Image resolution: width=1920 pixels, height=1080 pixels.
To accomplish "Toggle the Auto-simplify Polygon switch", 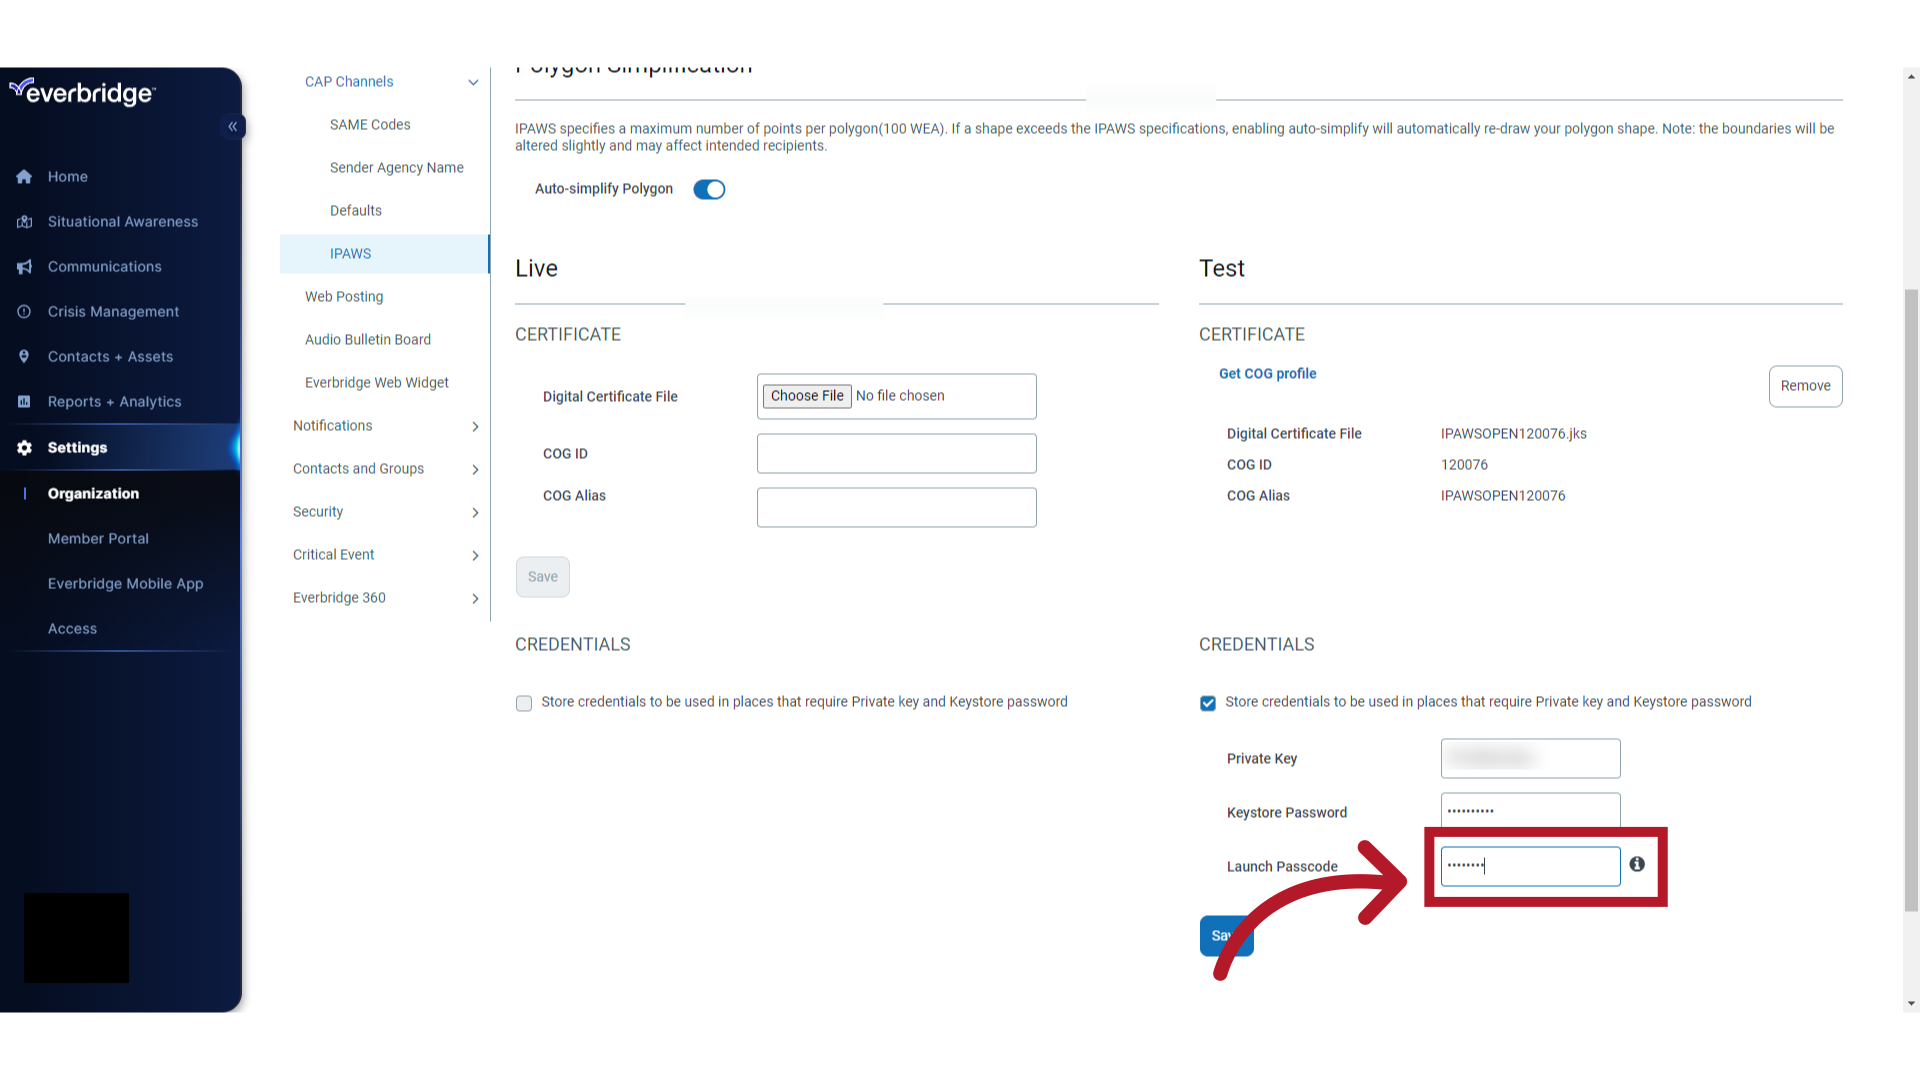I will pos(709,189).
